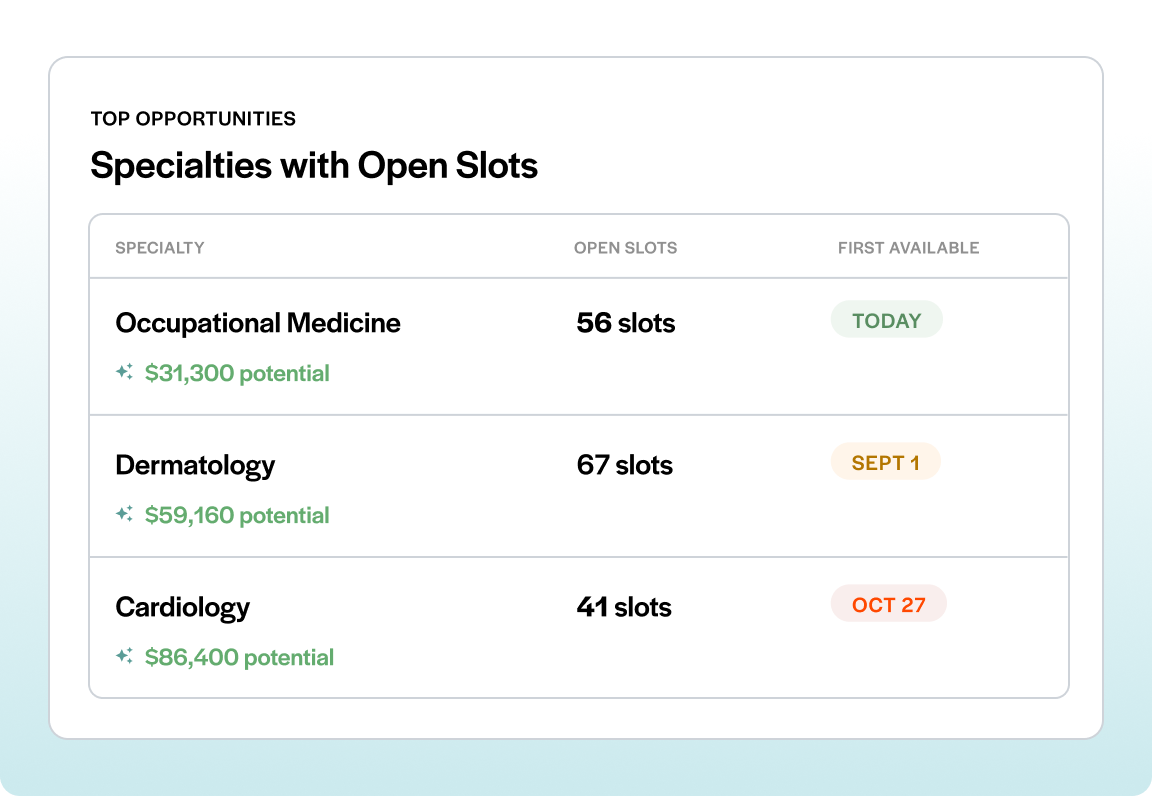The image size is (1152, 796).
Task: Open the Occupational Medicine specialty row
Action: point(579,347)
